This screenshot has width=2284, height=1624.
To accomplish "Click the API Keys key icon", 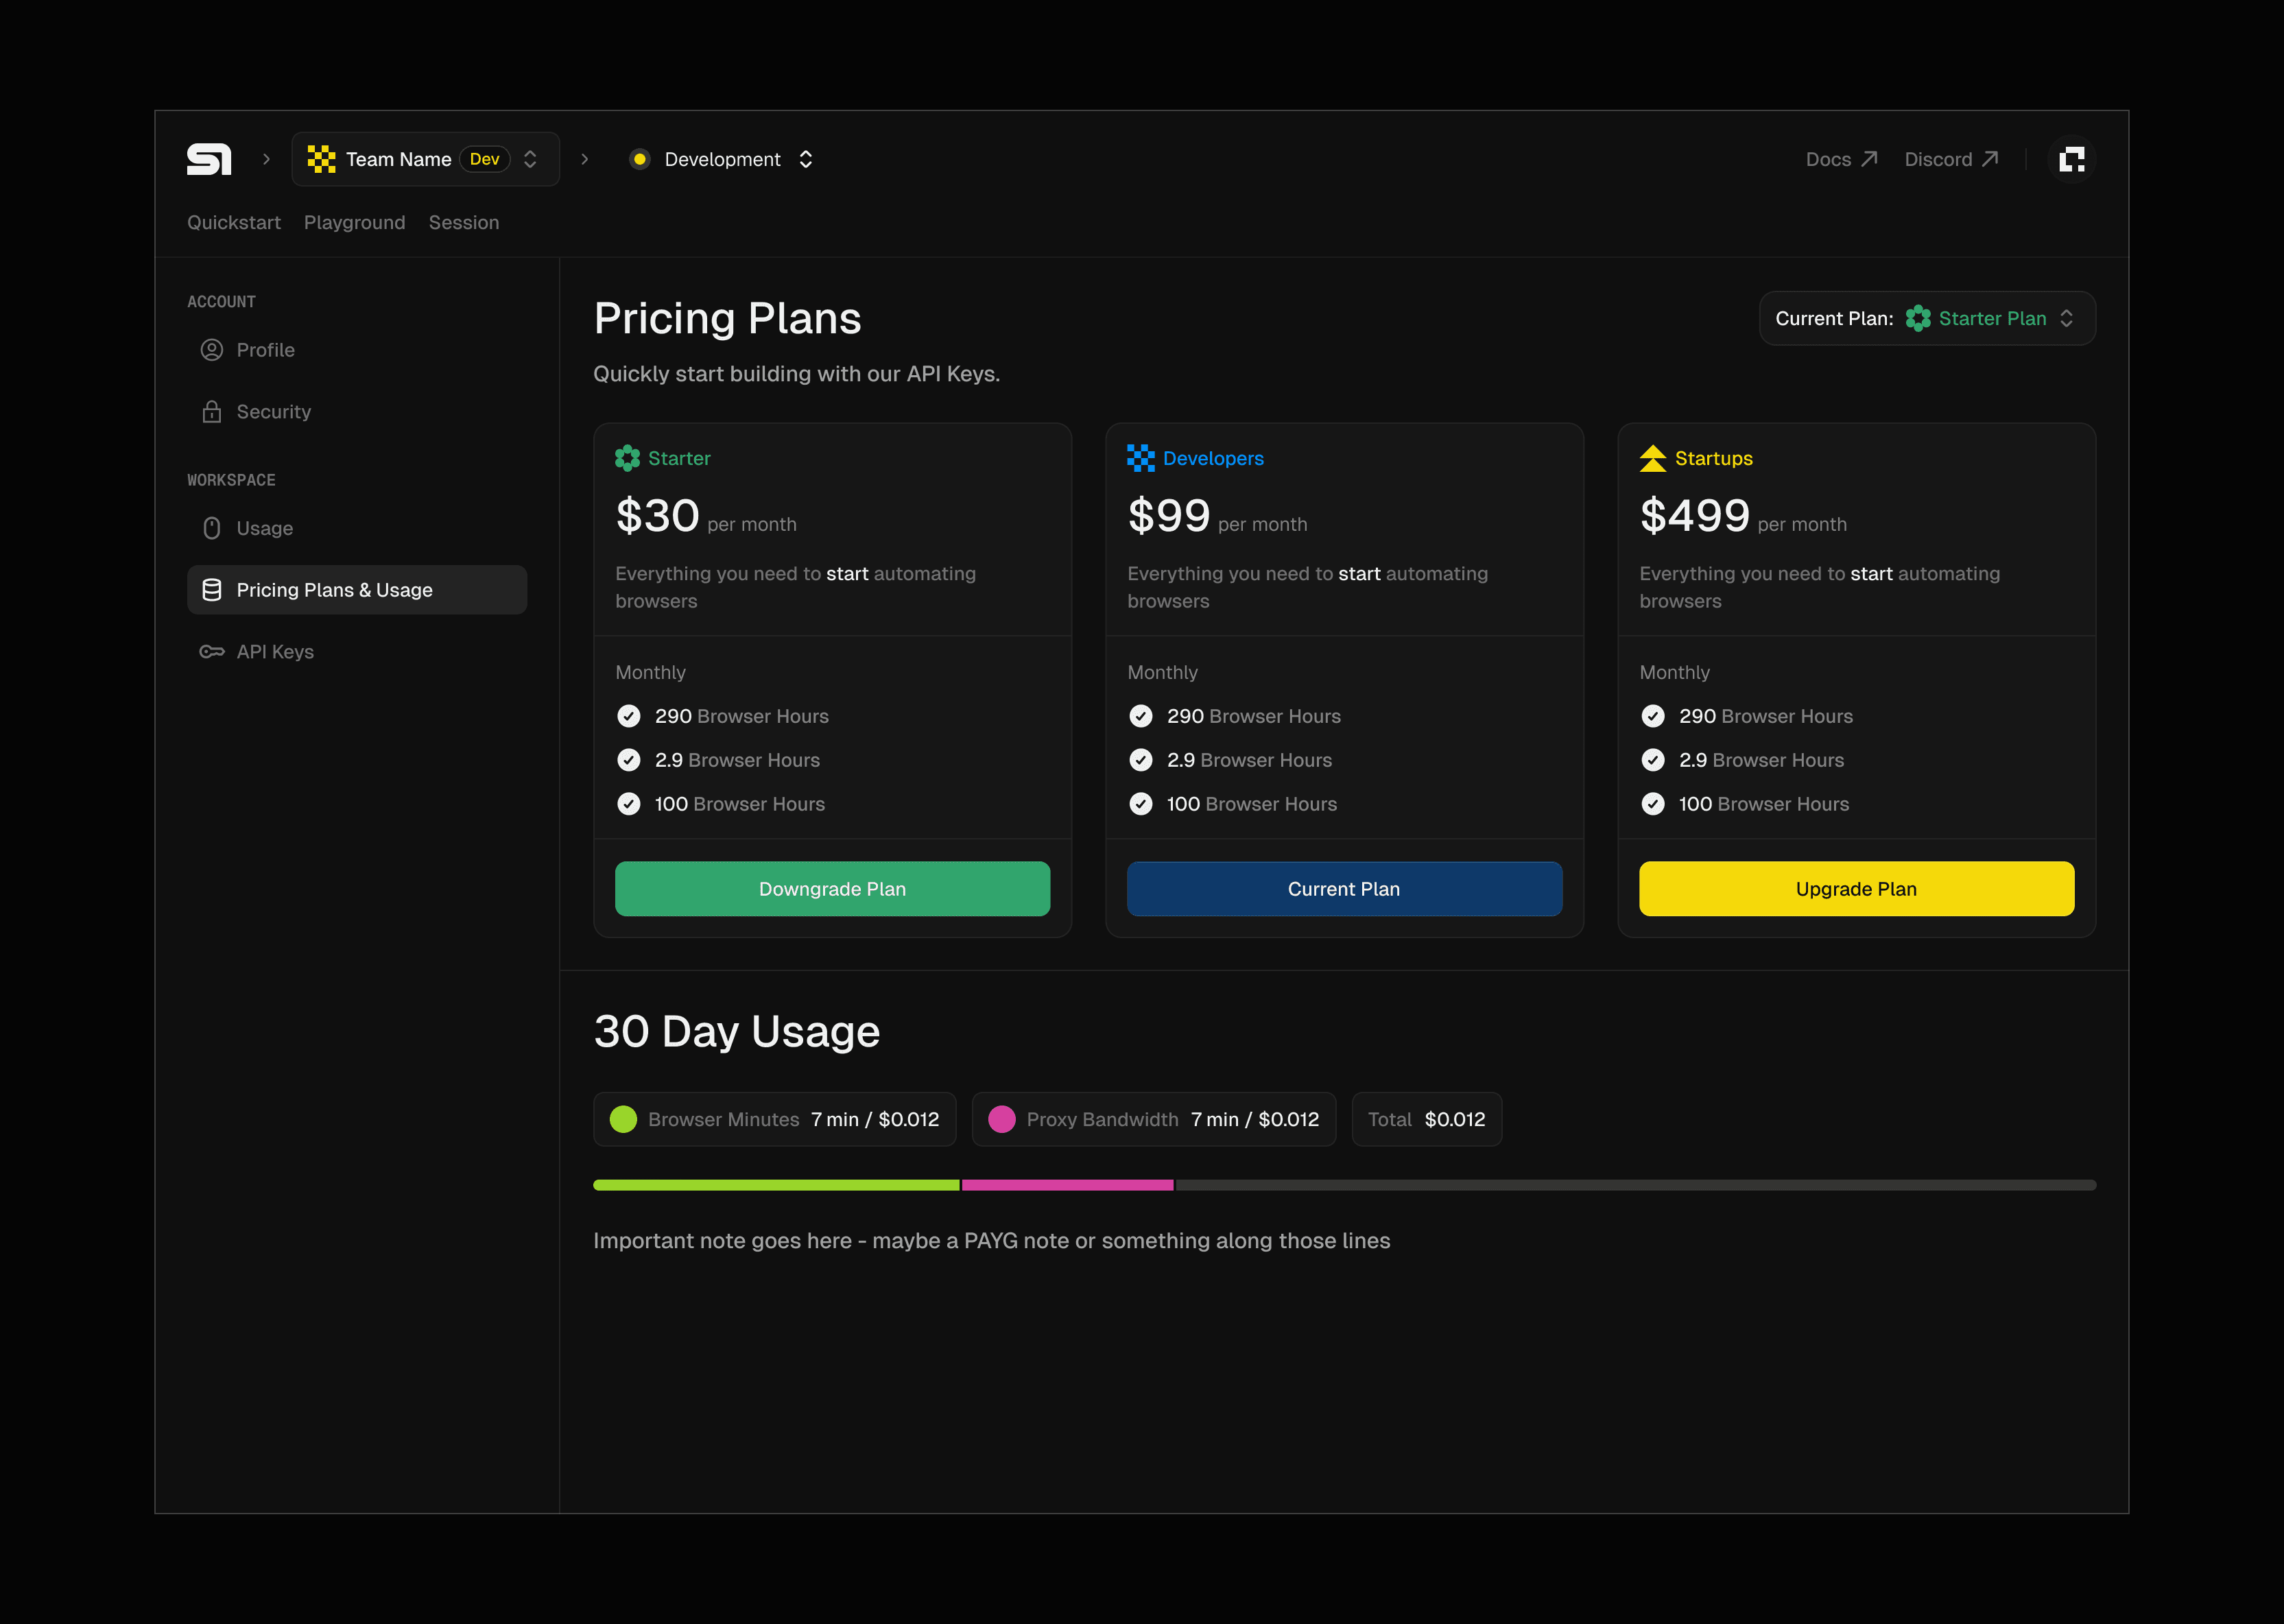I will [x=212, y=652].
